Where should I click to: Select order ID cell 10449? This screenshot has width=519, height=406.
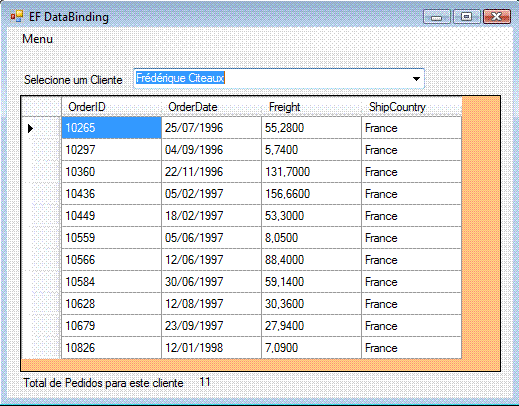pyautogui.click(x=111, y=216)
